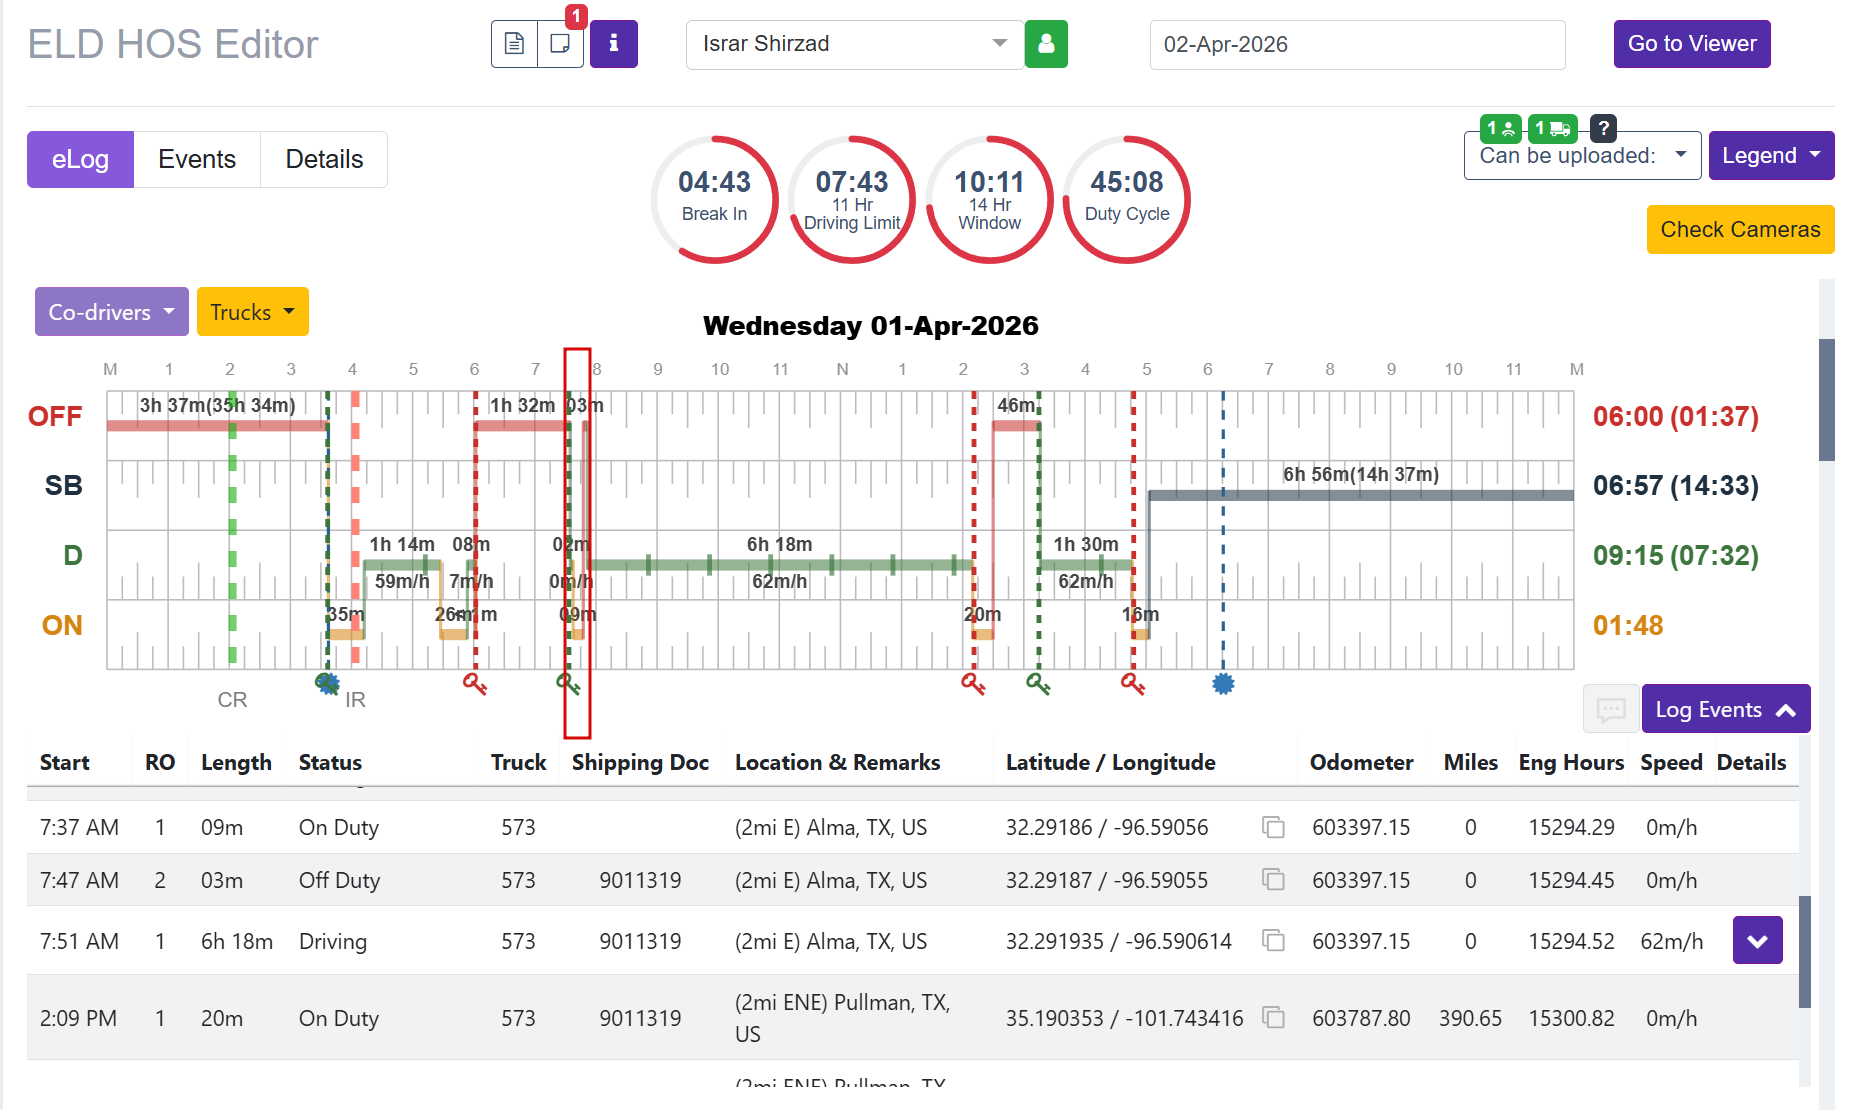
Task: Click the Status column header
Action: pos(330,762)
